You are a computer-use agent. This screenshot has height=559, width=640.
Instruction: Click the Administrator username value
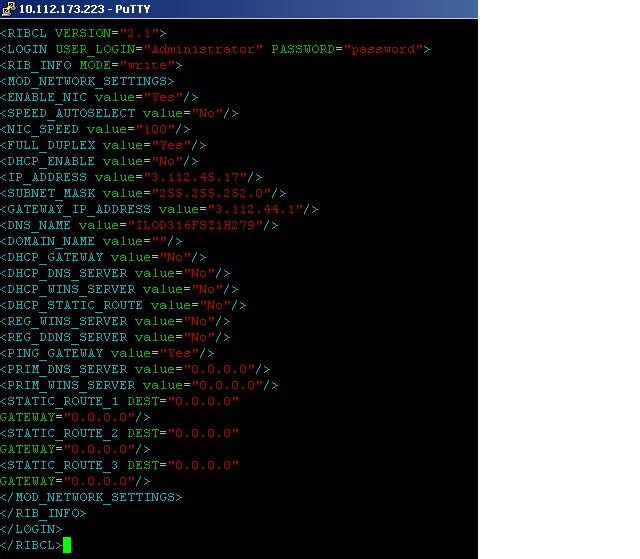tap(203, 49)
